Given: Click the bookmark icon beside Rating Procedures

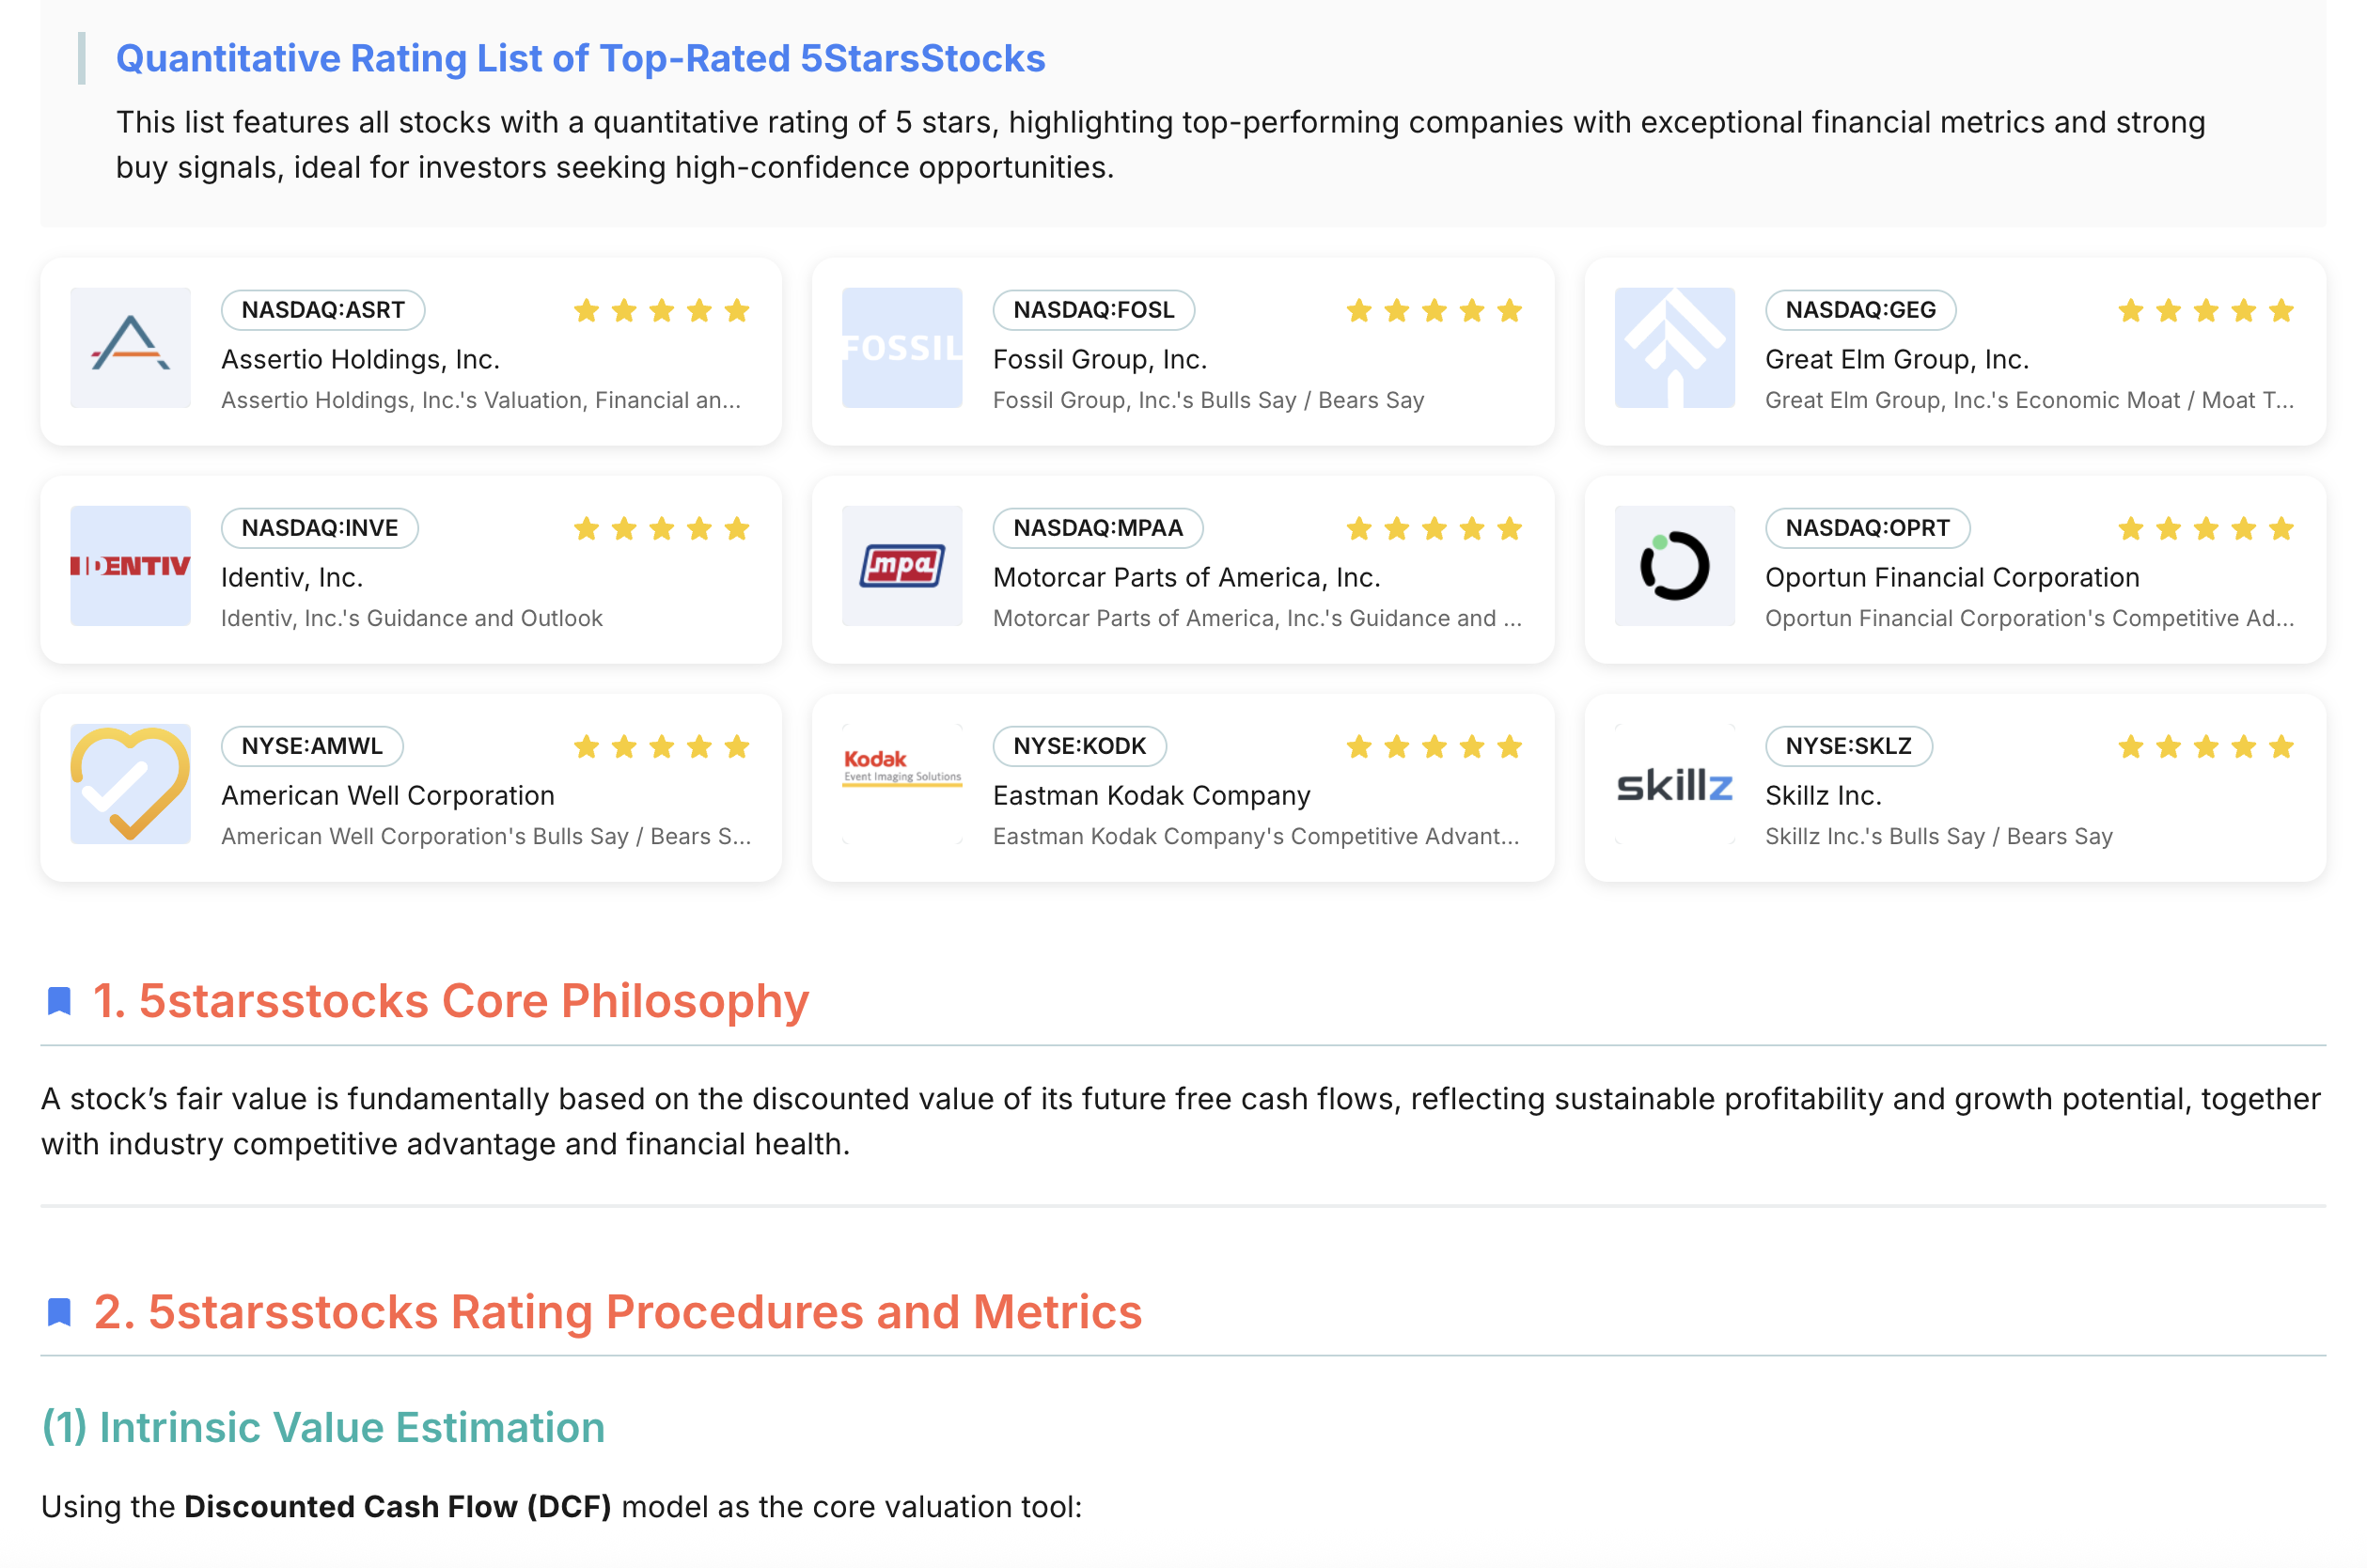Looking at the screenshot, I should 59,1312.
